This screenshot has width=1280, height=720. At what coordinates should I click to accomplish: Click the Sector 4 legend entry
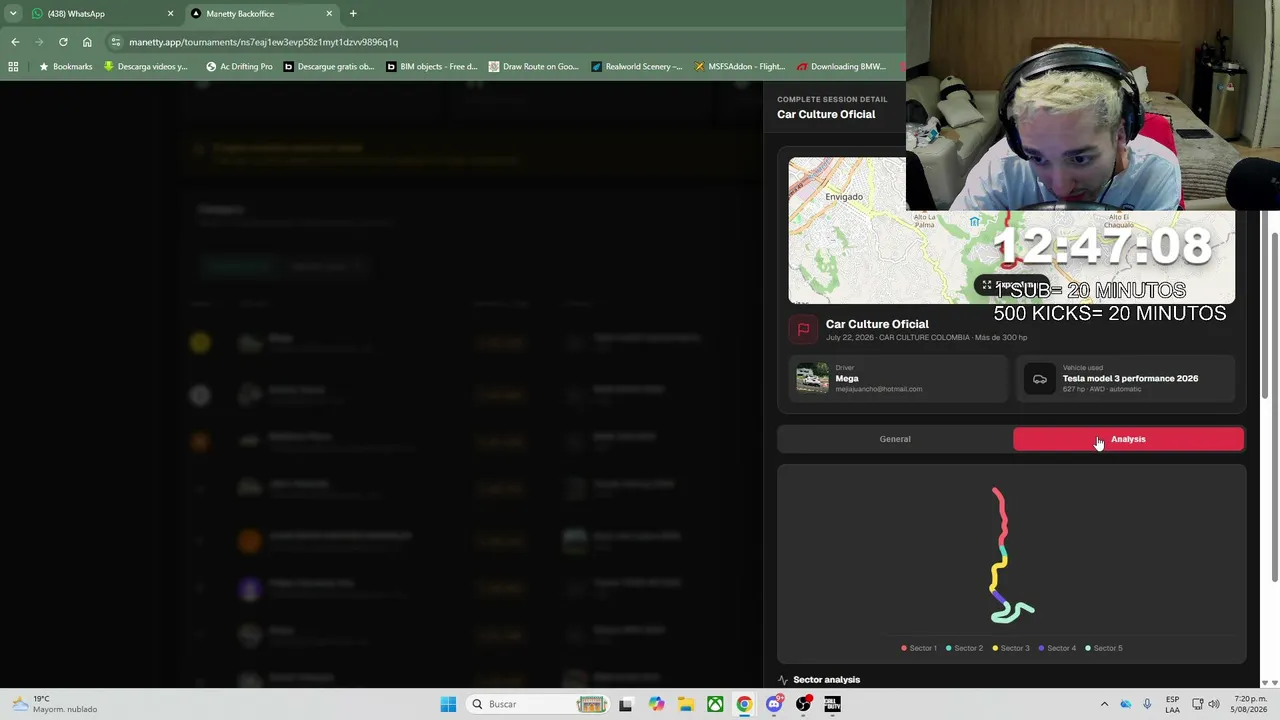point(1057,648)
